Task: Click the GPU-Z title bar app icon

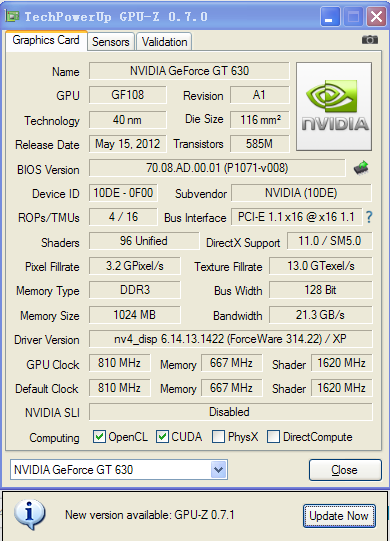Action: [x=12, y=16]
